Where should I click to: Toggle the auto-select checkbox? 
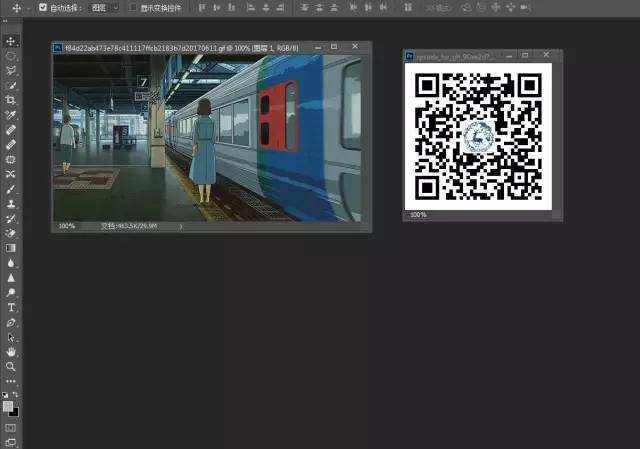coord(42,7)
